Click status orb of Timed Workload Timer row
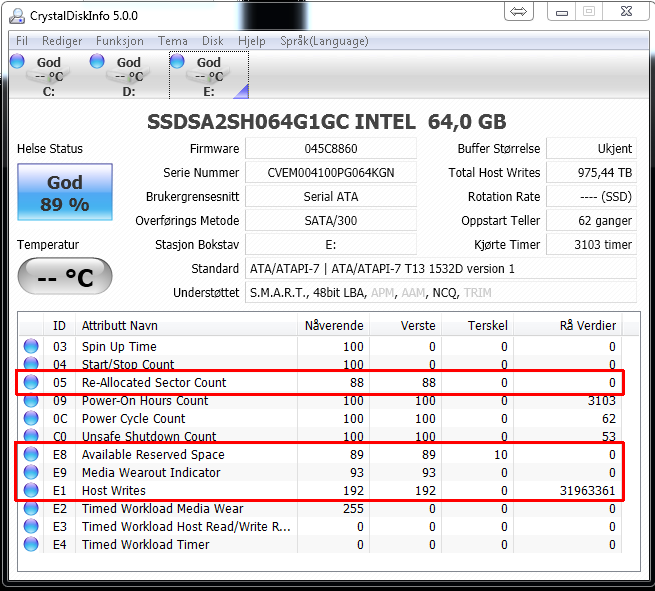 tap(31, 544)
